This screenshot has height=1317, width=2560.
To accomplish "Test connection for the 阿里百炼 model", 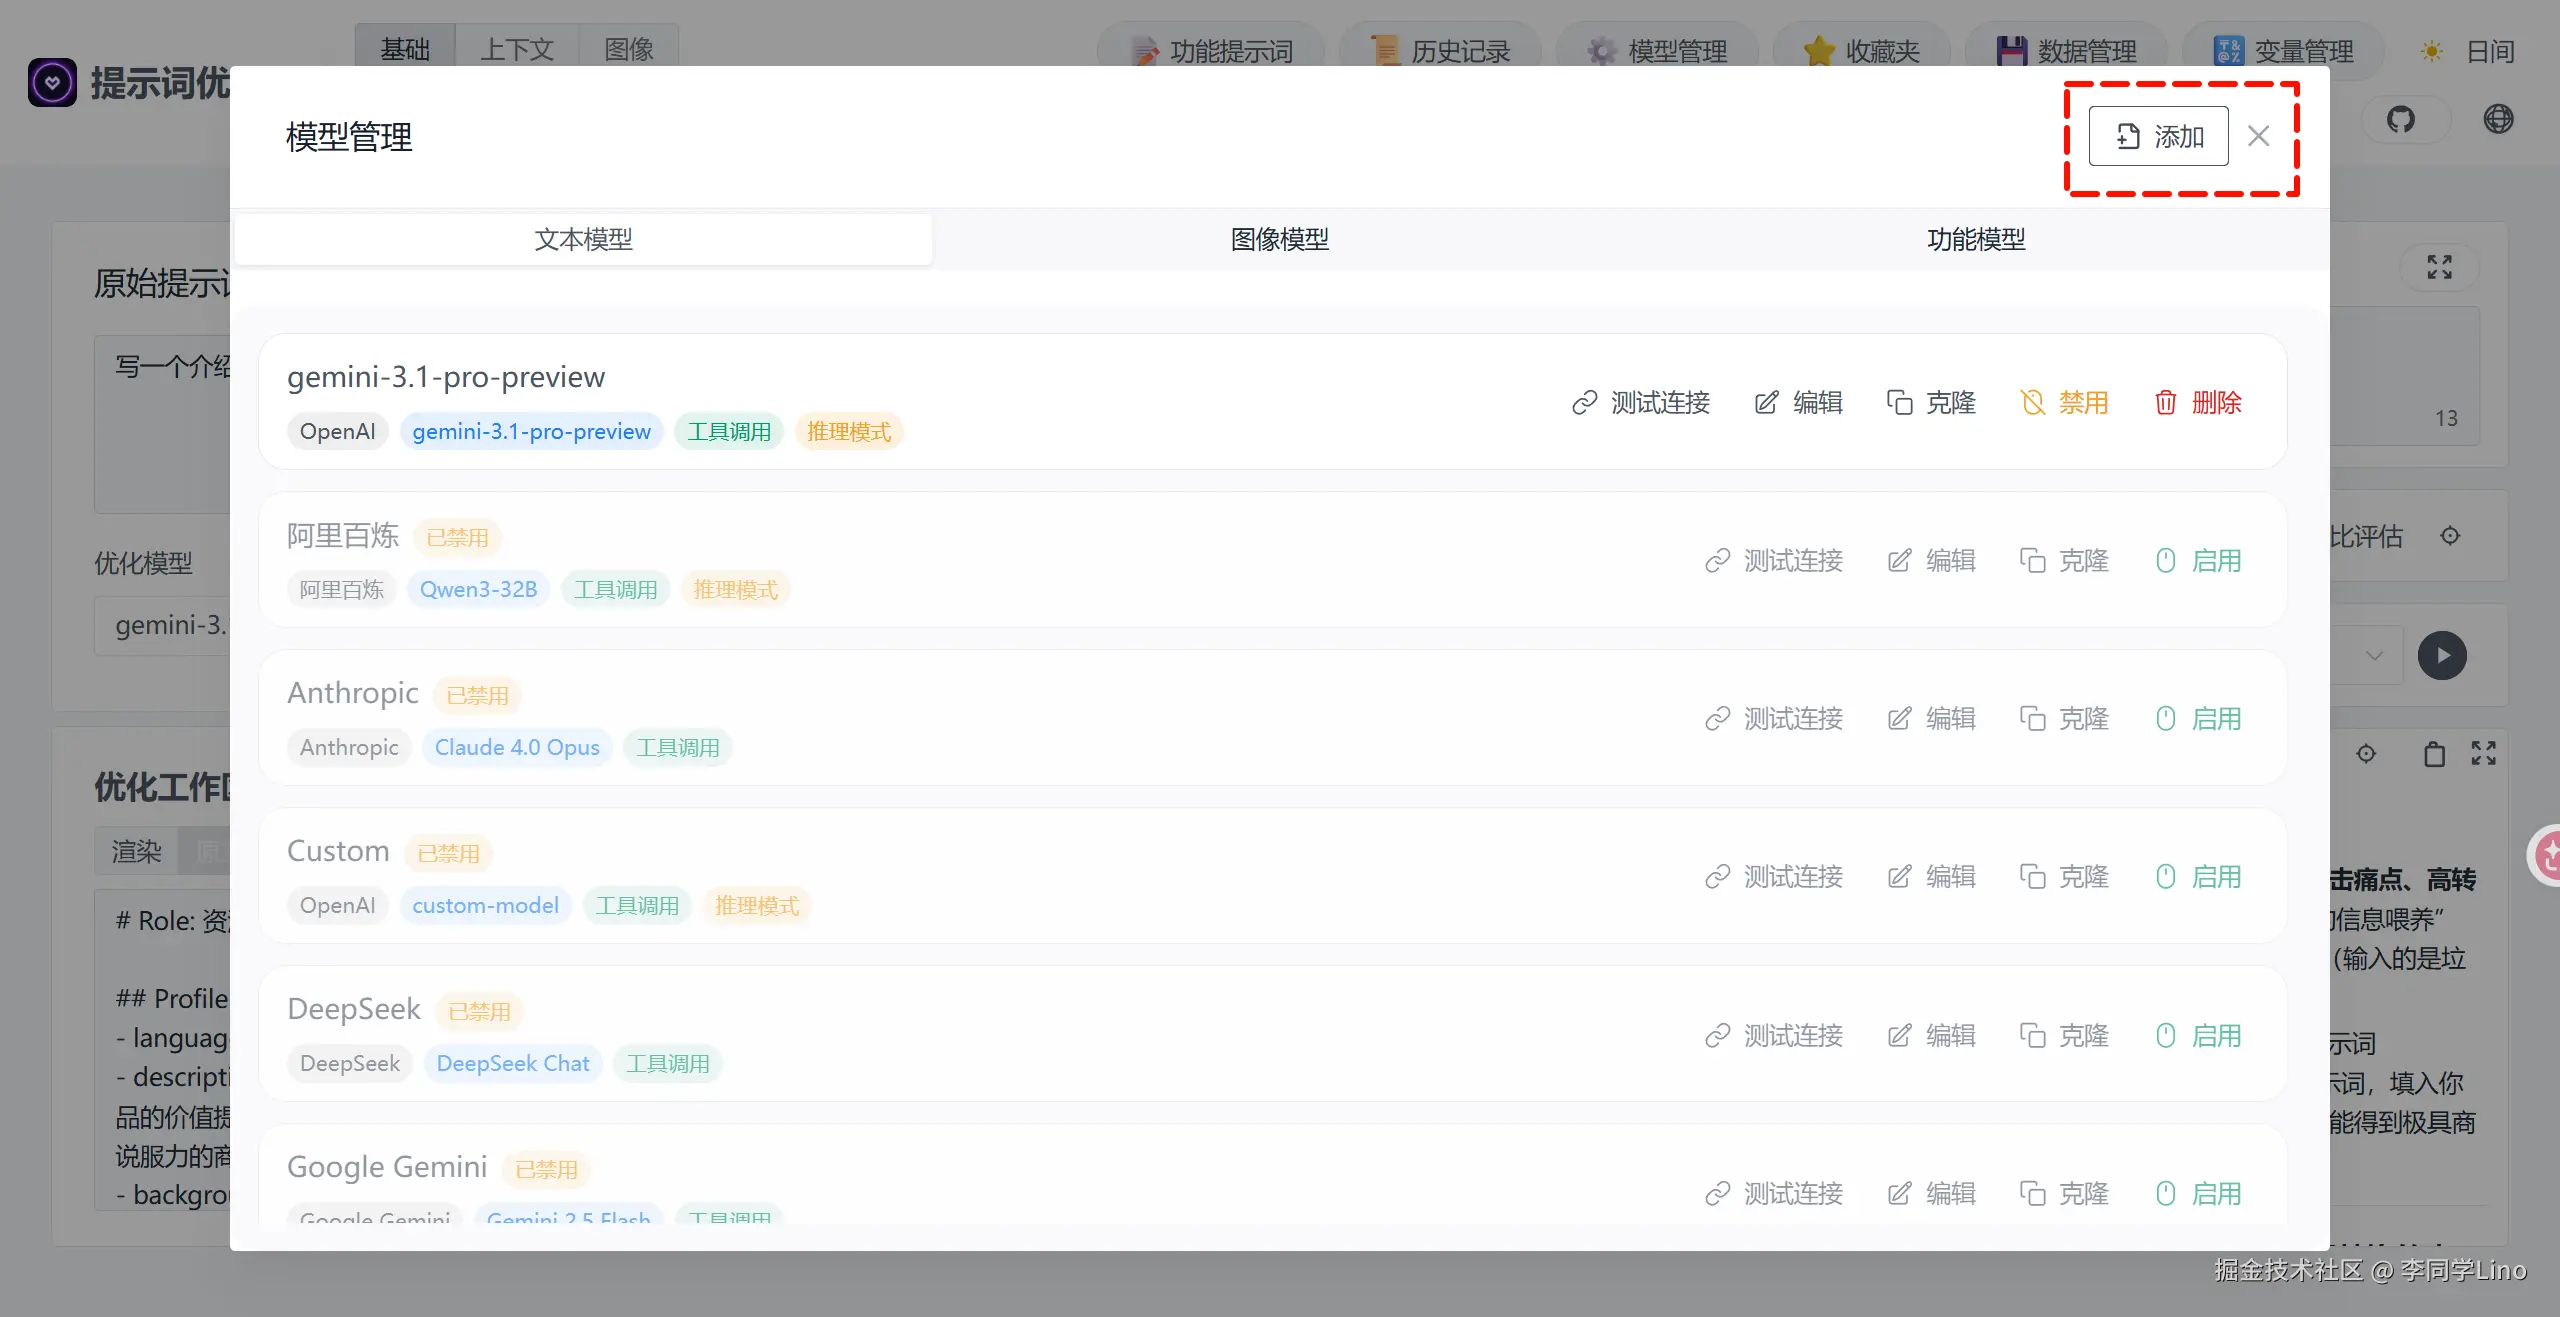I will tap(1774, 560).
